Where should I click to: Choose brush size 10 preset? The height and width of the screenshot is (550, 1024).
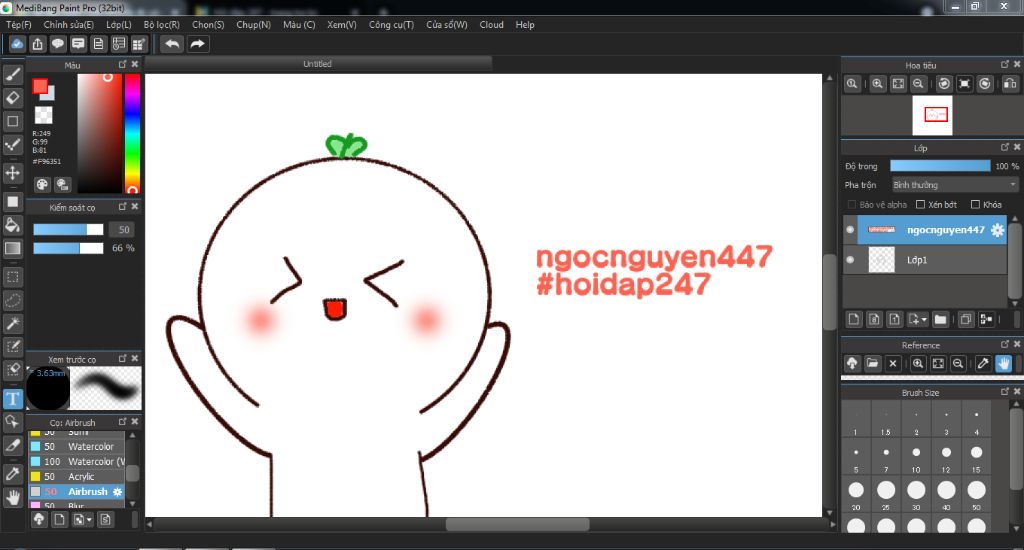tap(916, 457)
